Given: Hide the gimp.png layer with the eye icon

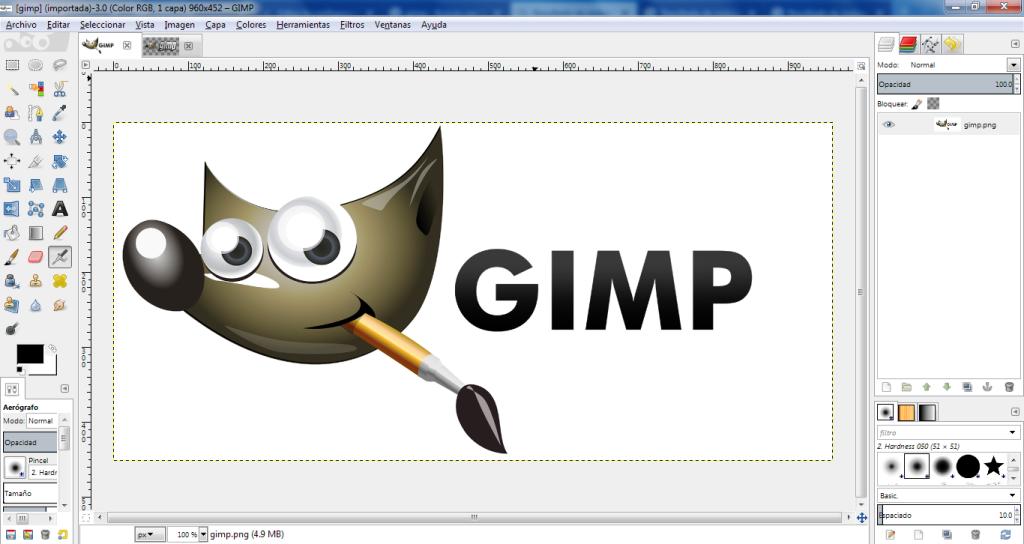Looking at the screenshot, I should (888, 124).
